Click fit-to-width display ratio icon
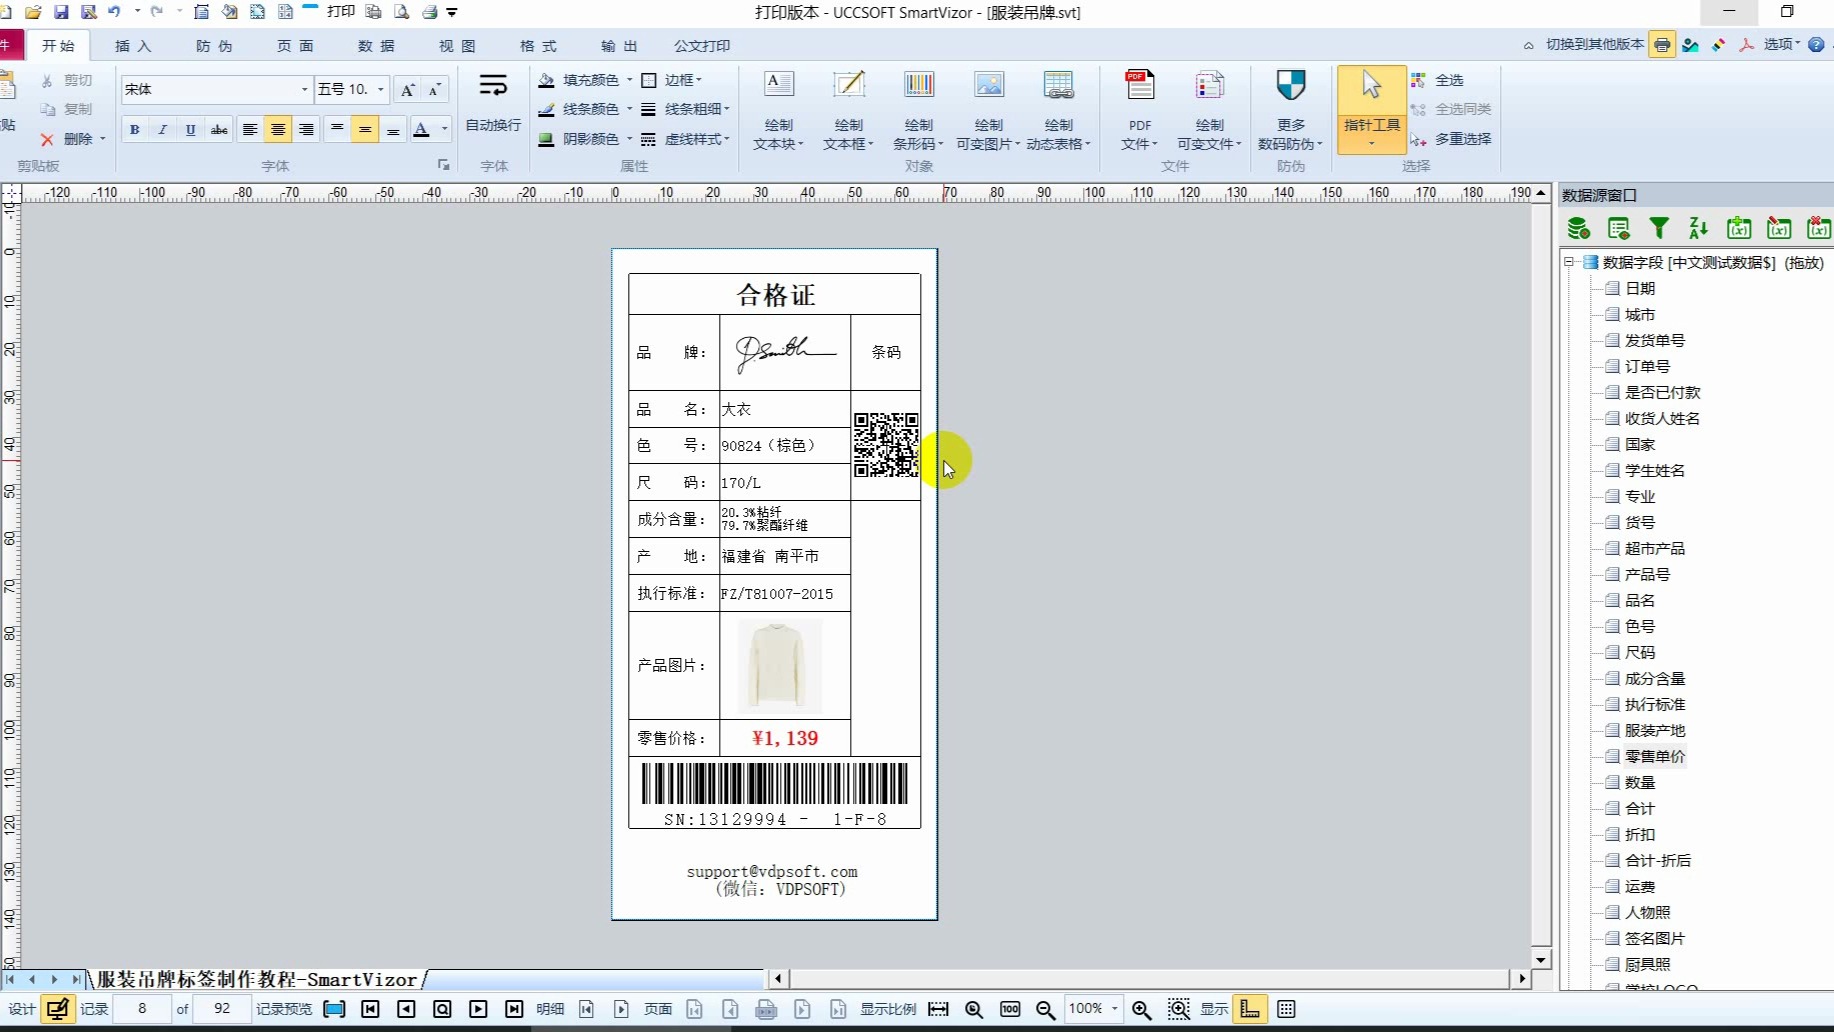This screenshot has width=1834, height=1032. pos(938,1009)
